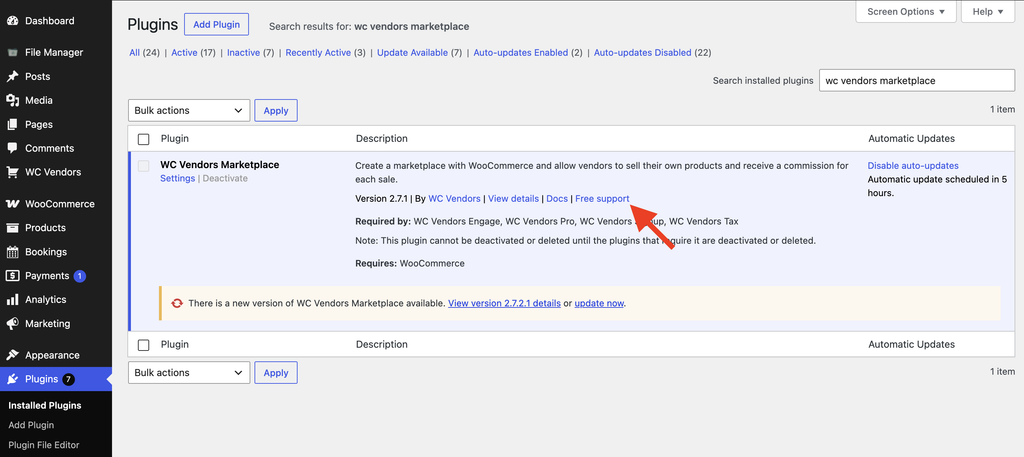1024x457 pixels.
Task: Filter plugins by All (24)
Action: click(144, 53)
